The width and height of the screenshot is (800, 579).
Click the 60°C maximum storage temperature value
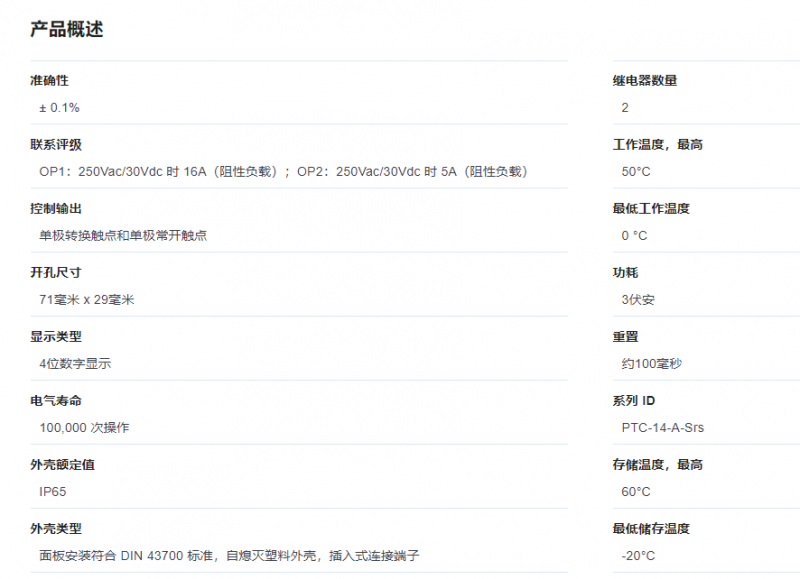636,491
